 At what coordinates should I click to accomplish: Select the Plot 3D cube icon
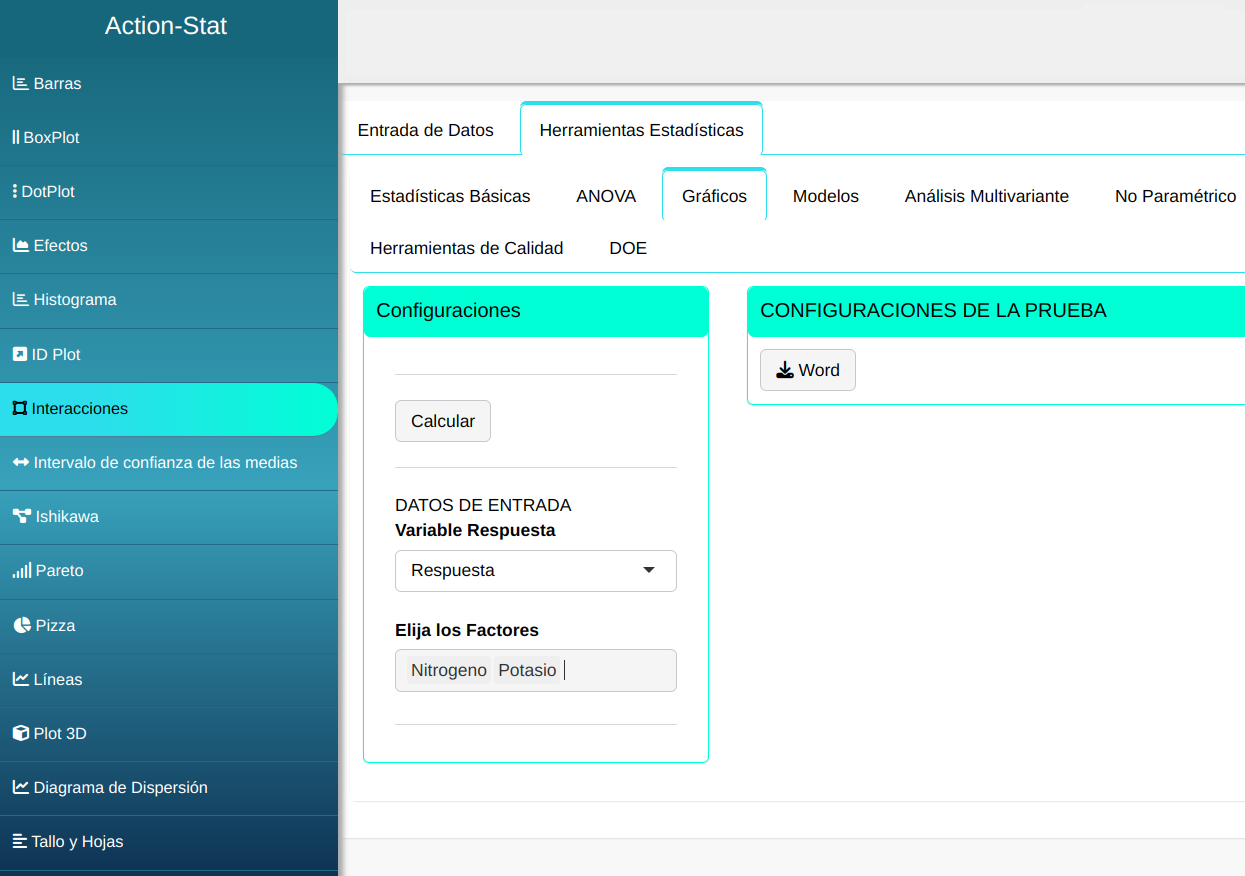(x=20, y=734)
